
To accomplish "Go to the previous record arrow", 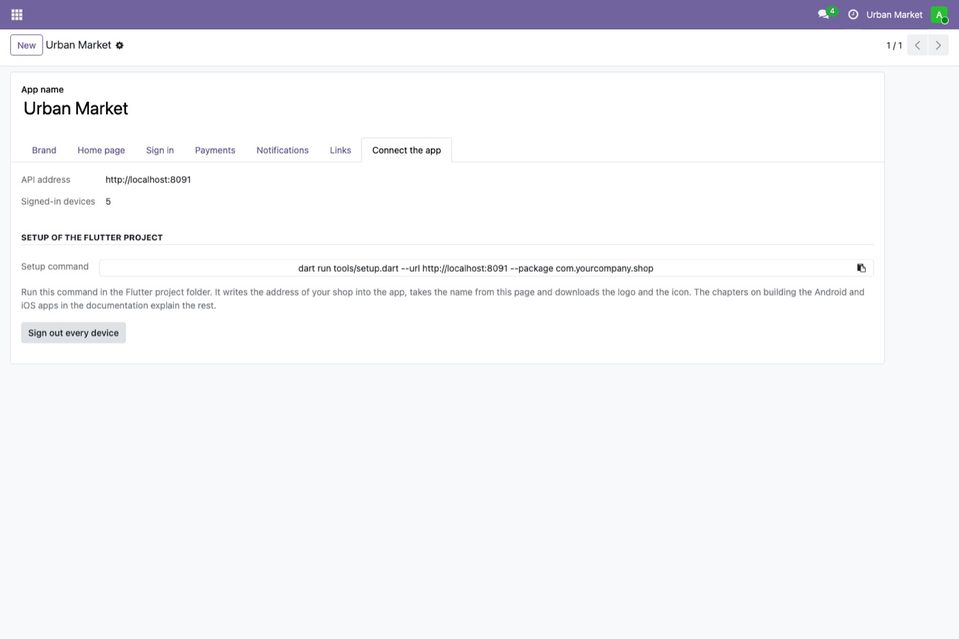I will (917, 45).
